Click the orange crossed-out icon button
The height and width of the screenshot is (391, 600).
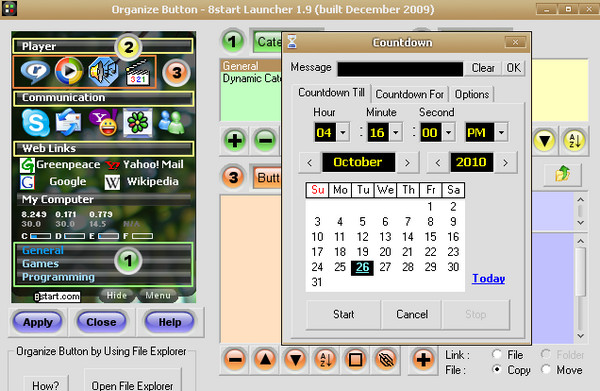tap(386, 360)
